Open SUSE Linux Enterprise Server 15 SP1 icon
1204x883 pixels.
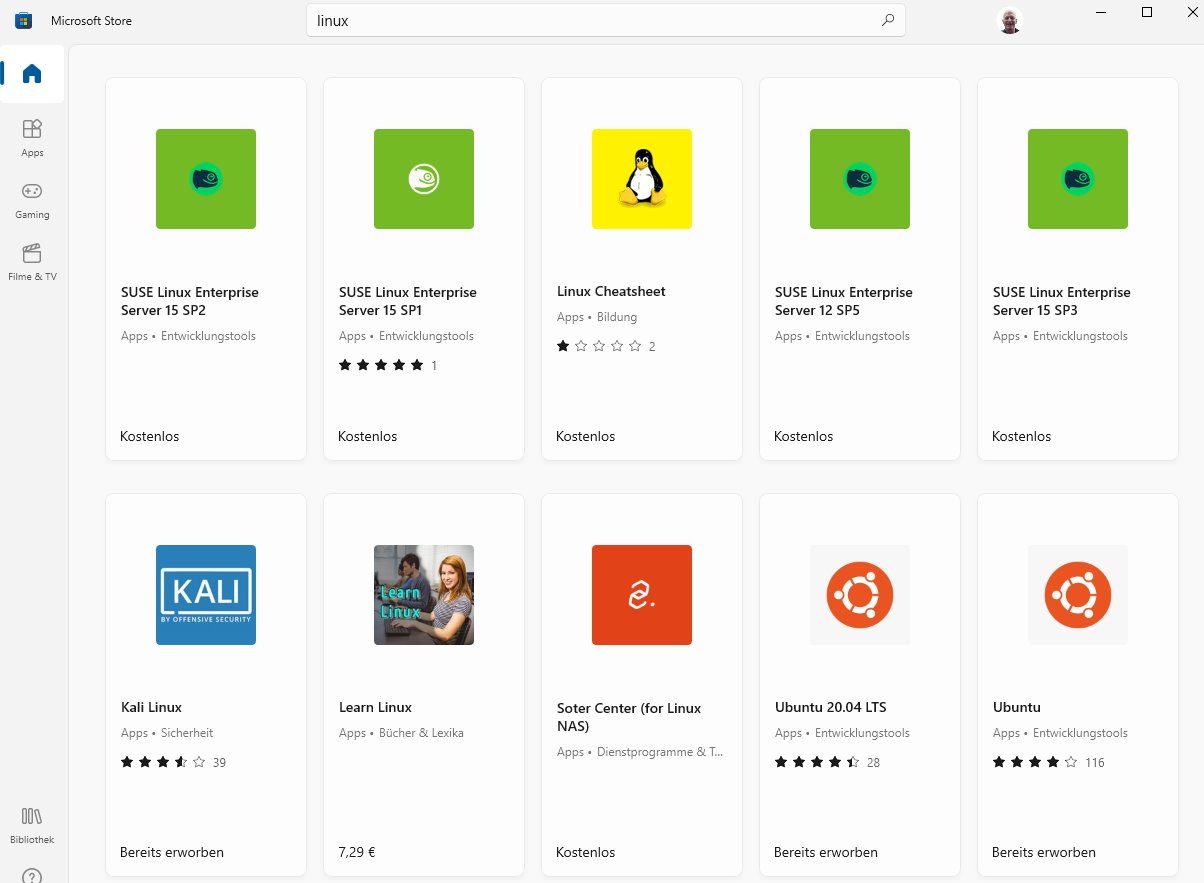[424, 179]
